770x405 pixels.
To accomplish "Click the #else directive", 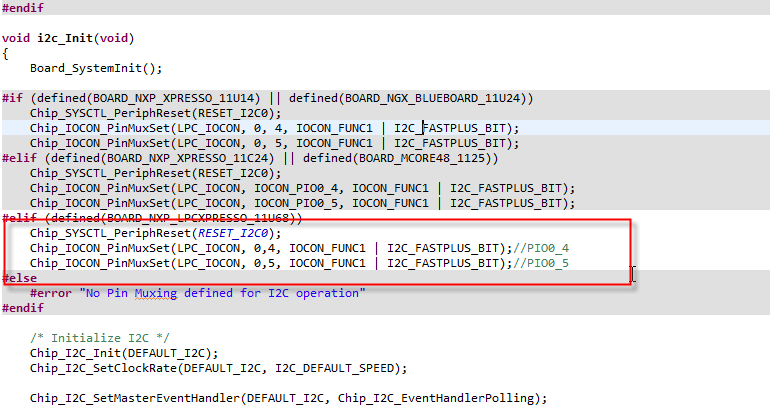I will coord(20,278).
